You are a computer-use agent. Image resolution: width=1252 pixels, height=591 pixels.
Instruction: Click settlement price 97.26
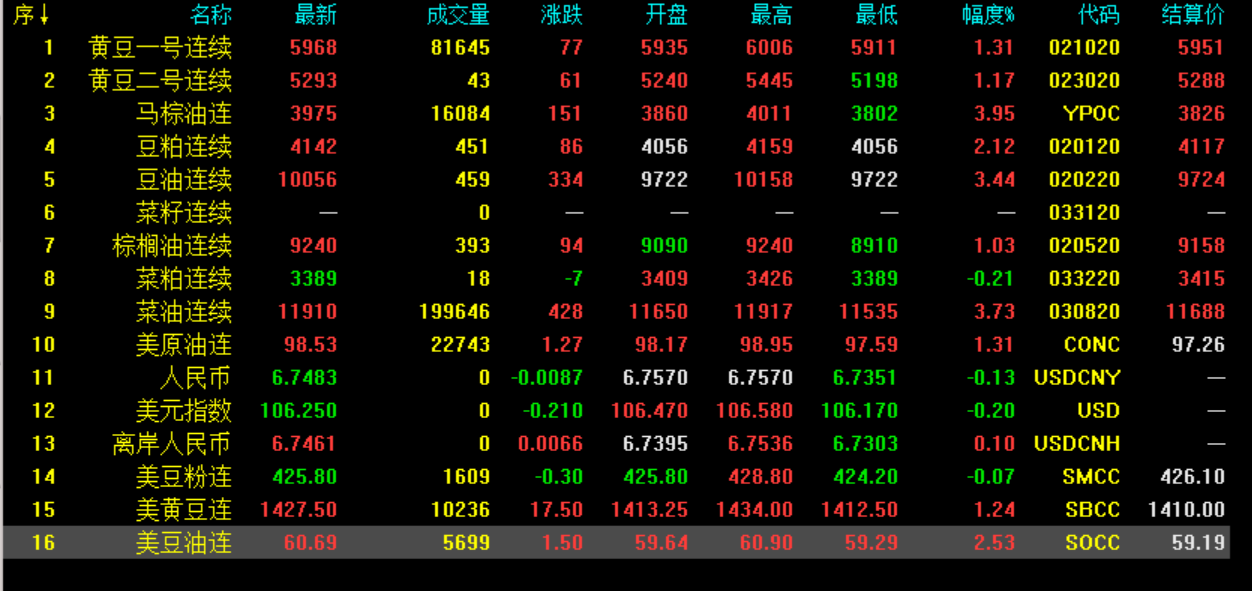pos(1198,344)
